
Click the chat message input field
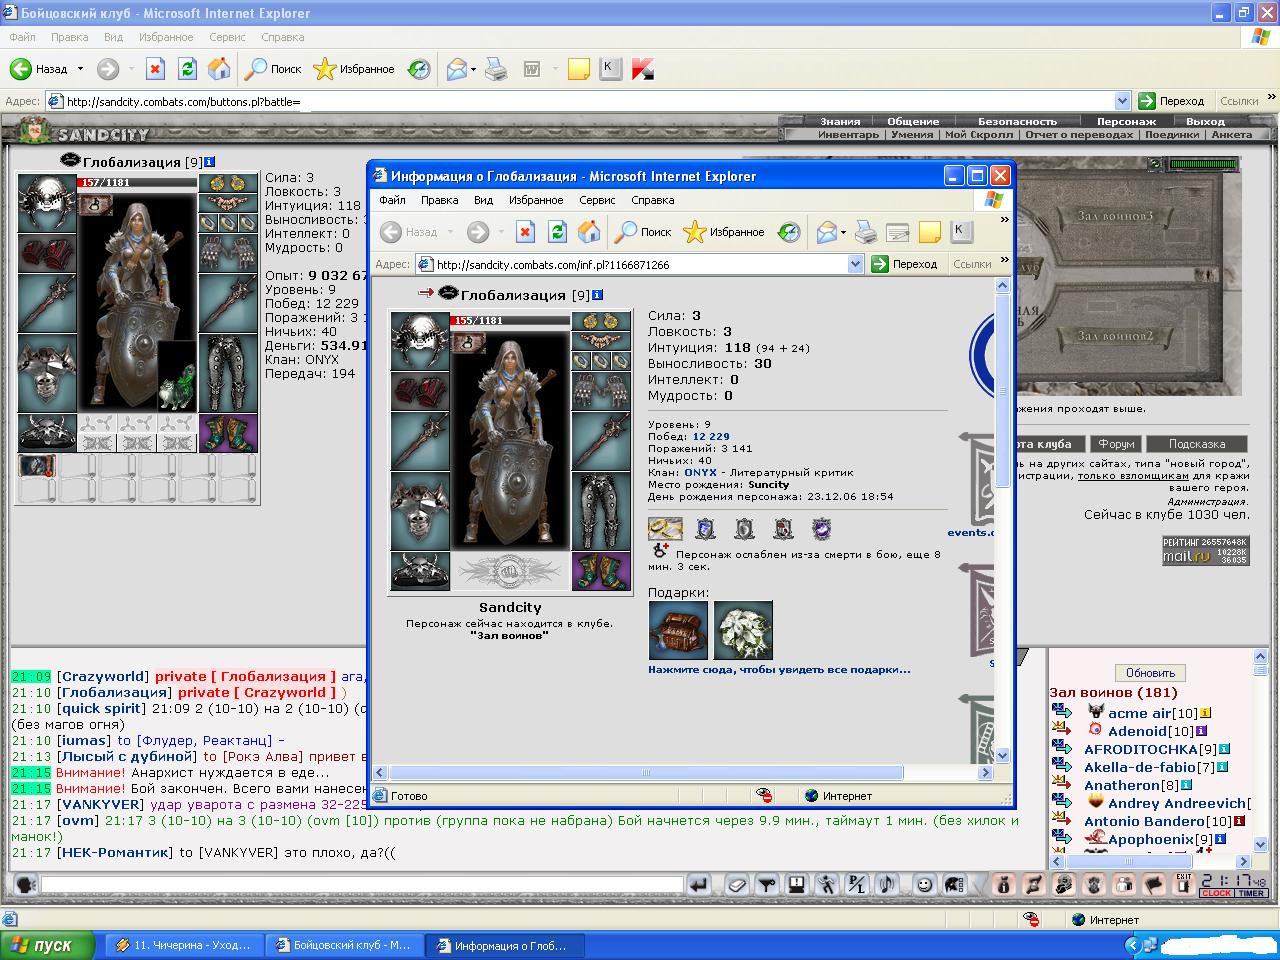click(x=362, y=885)
